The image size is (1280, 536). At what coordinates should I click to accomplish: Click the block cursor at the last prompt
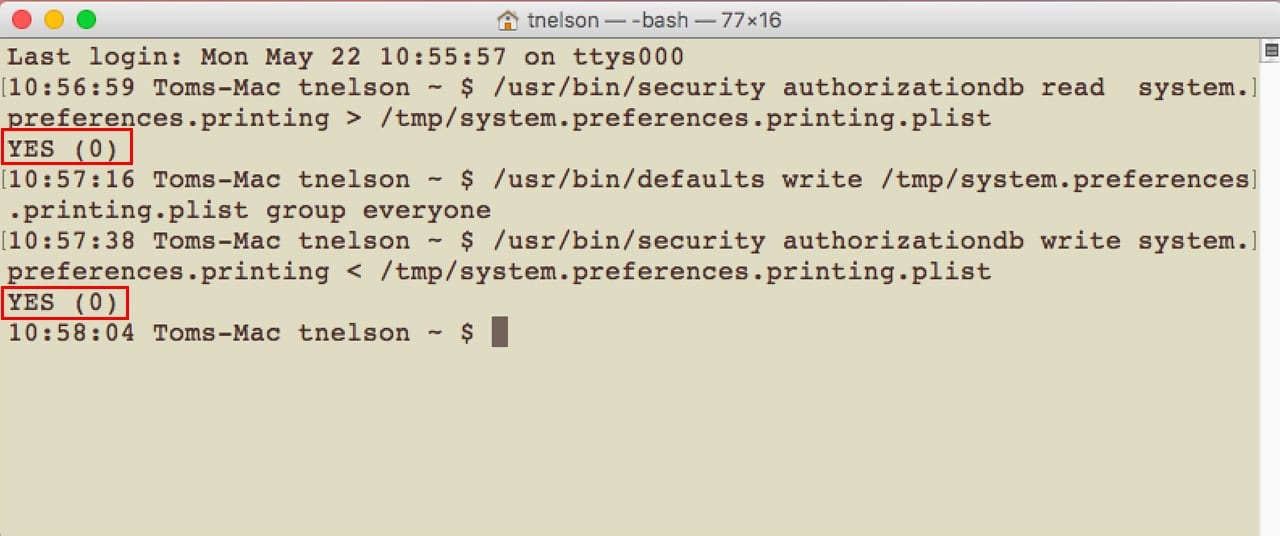[x=499, y=332]
